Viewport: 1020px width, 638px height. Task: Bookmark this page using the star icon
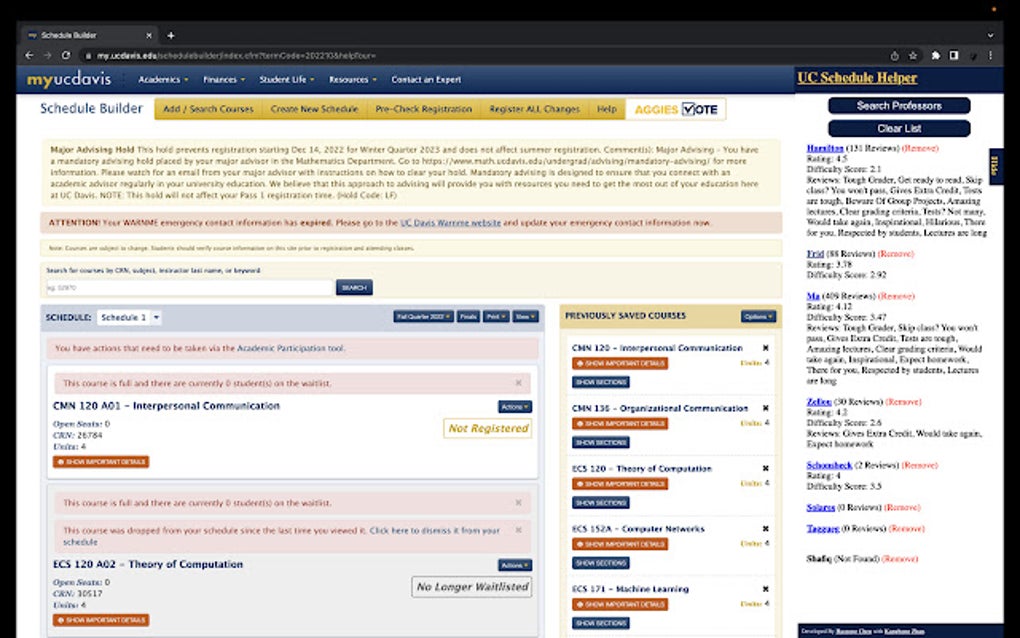click(915, 54)
